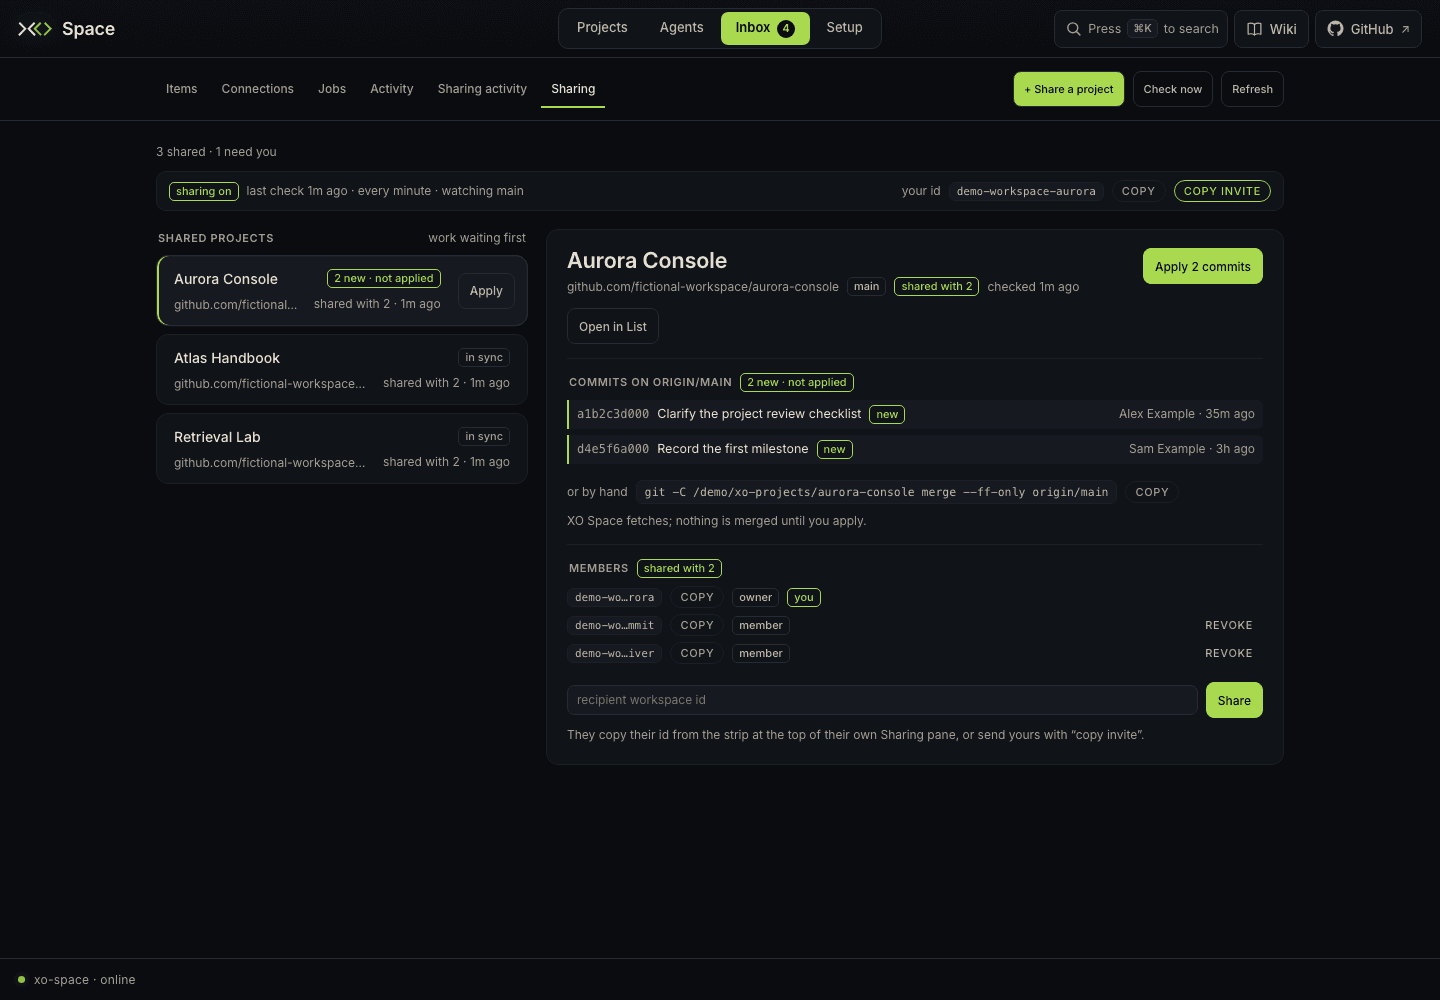Screen dimensions: 1440x1000
Task: Copy the invite with COPY INVITE
Action: click(1222, 191)
